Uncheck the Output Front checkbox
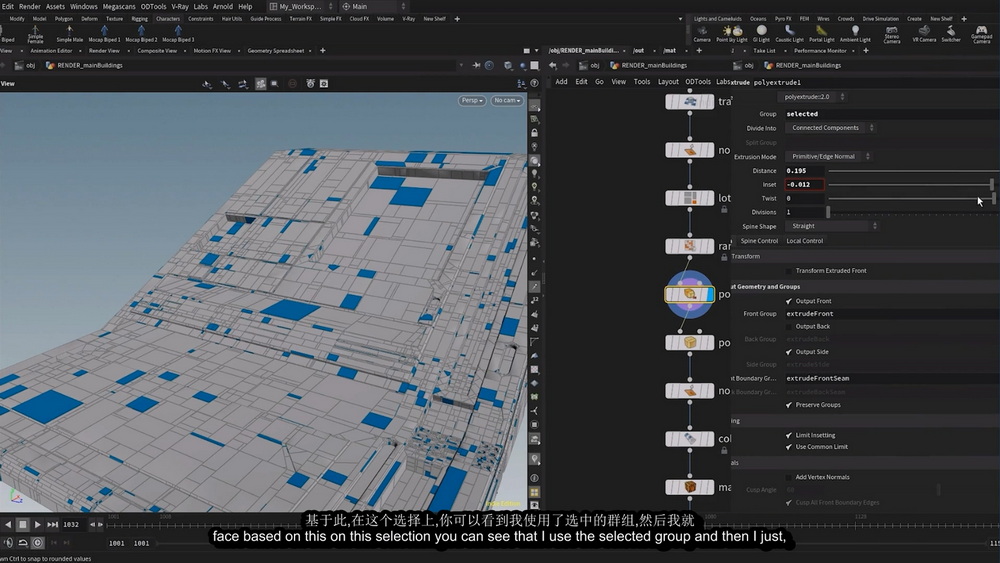 tap(789, 301)
